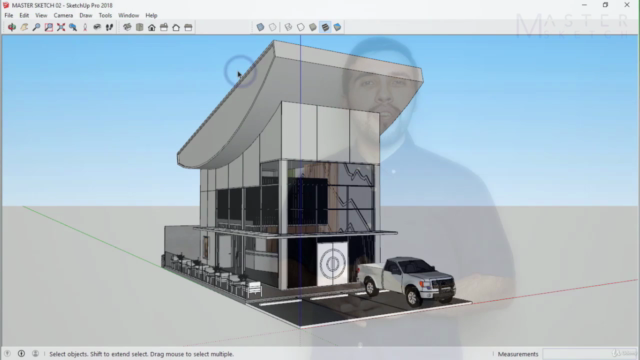Image resolution: width=640 pixels, height=360 pixels.
Task: Open the Draw menu
Action: (x=86, y=16)
